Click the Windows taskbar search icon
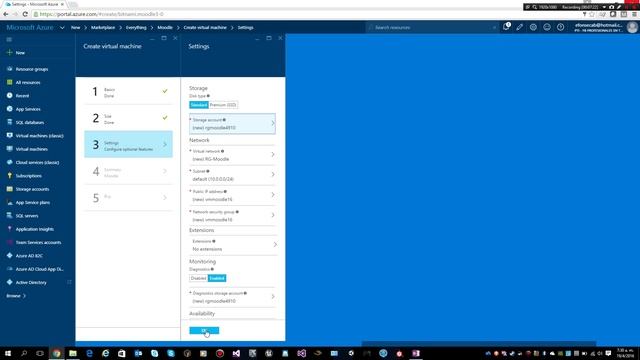 [24, 353]
